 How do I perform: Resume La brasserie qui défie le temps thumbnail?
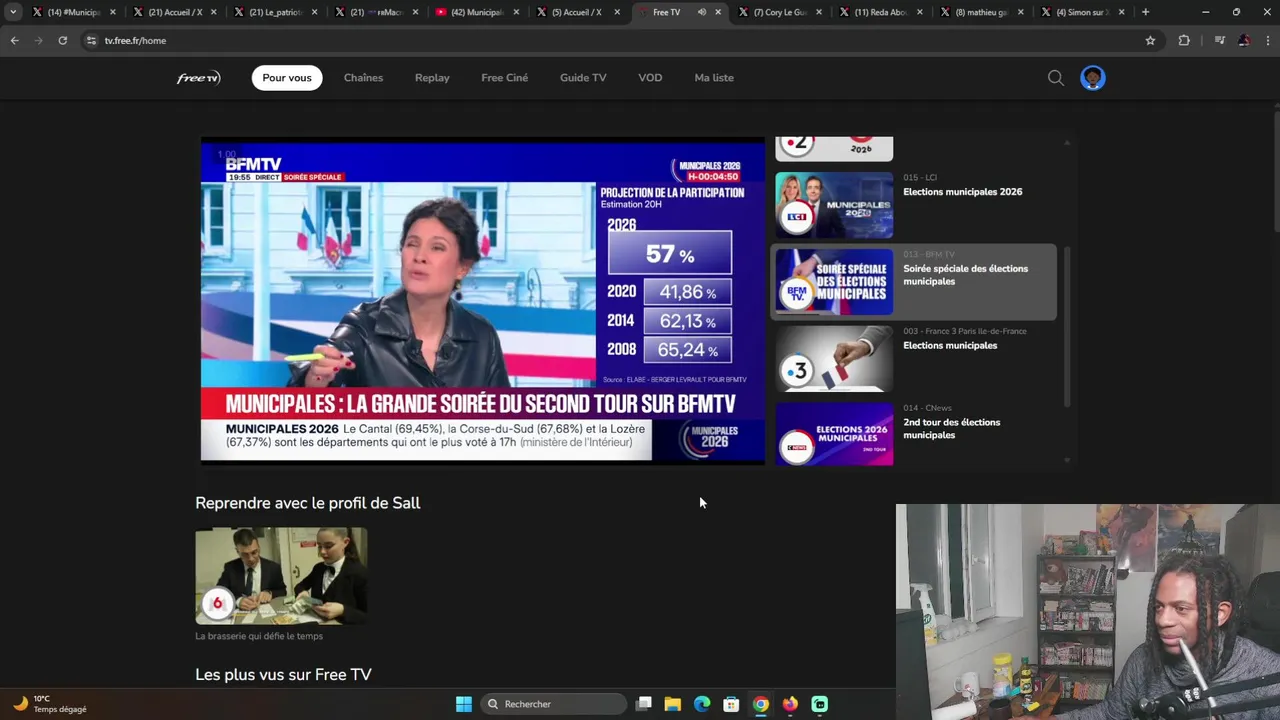pyautogui.click(x=281, y=576)
